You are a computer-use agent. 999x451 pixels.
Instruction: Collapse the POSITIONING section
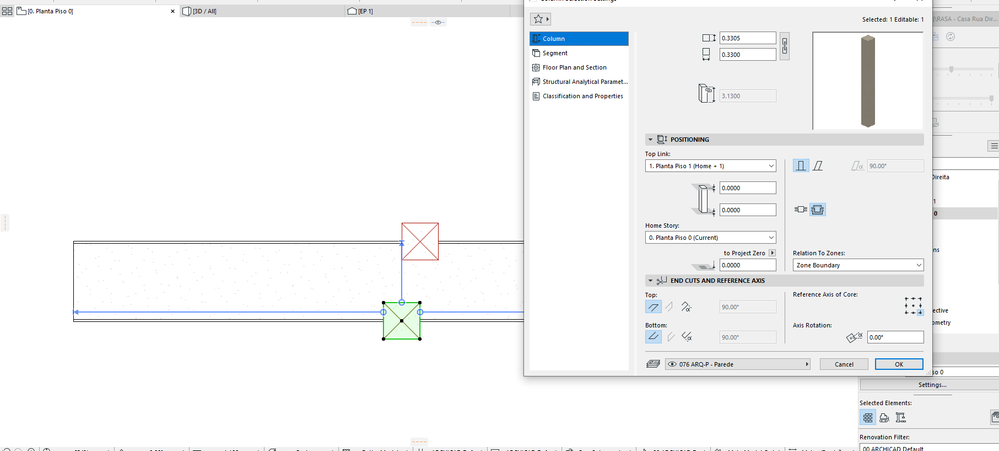click(650, 140)
